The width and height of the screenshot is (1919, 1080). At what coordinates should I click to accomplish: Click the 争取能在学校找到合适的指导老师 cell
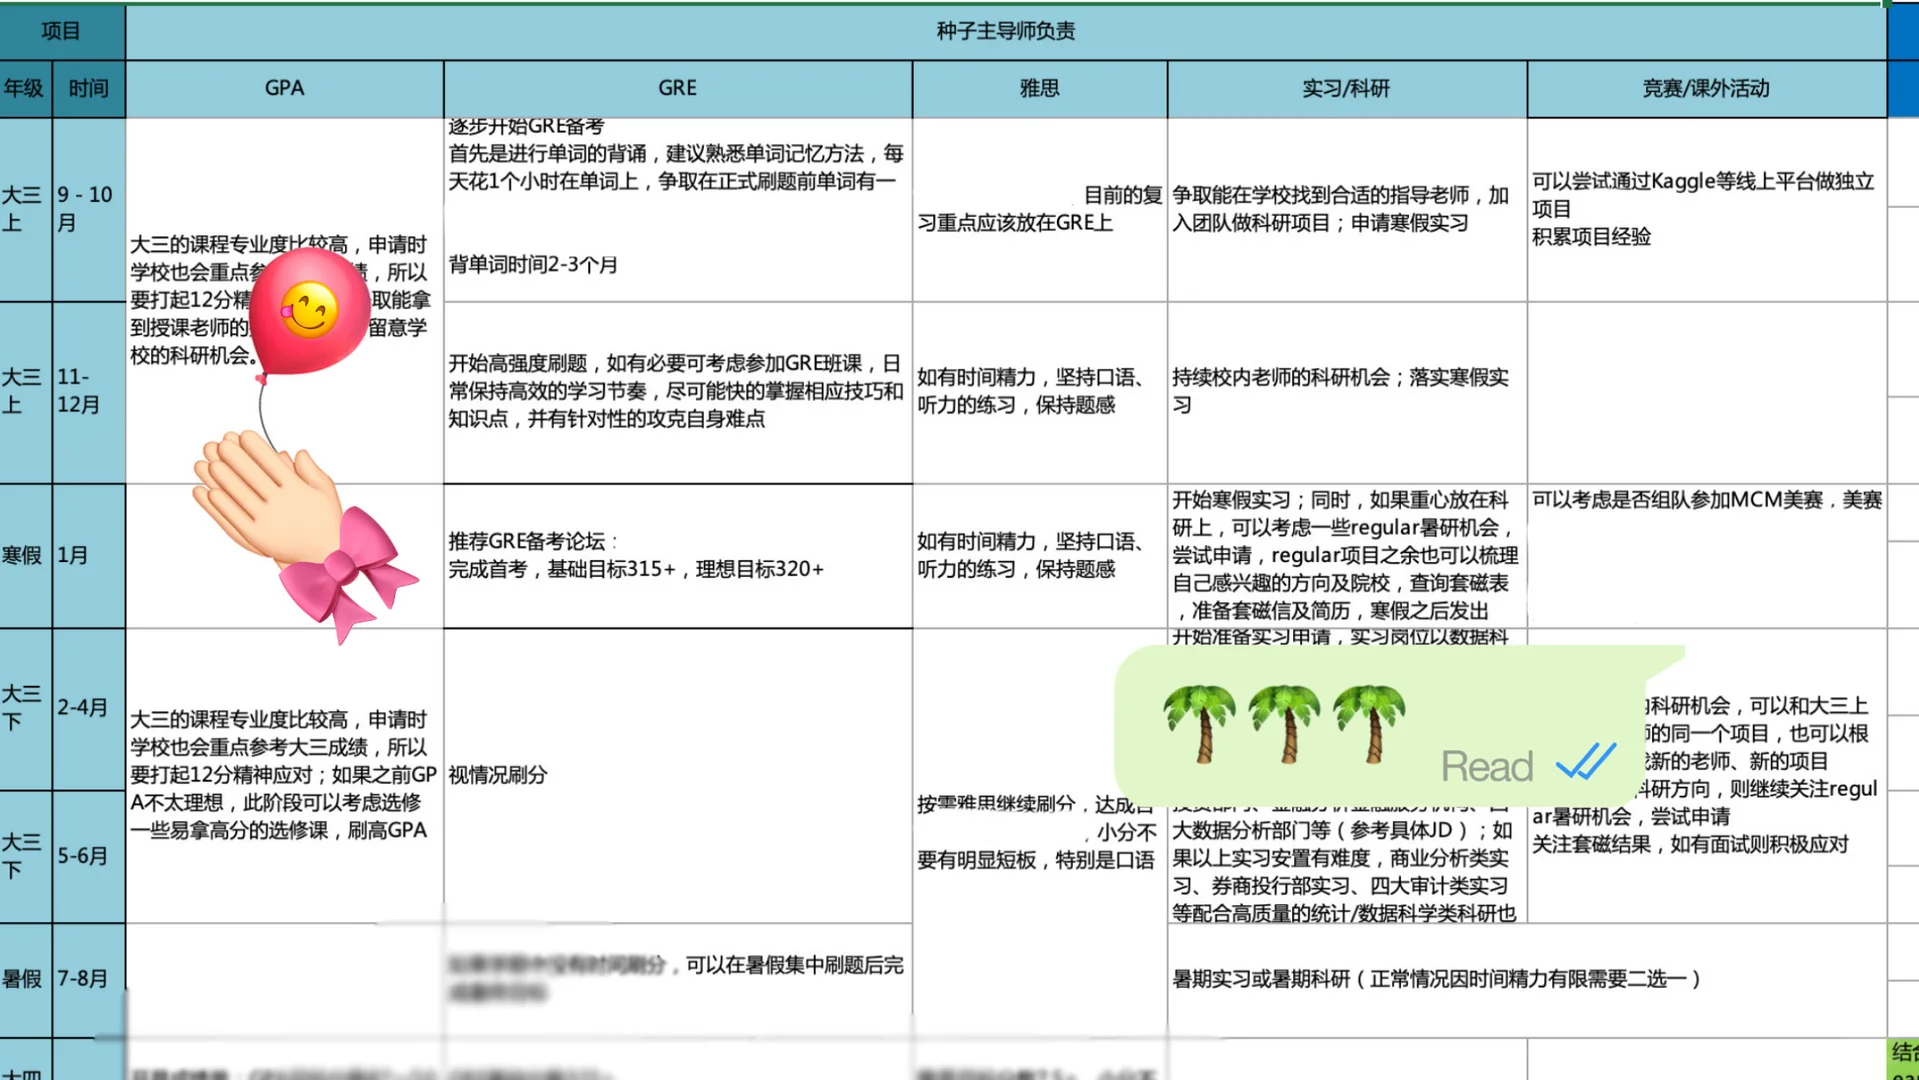tap(1346, 209)
